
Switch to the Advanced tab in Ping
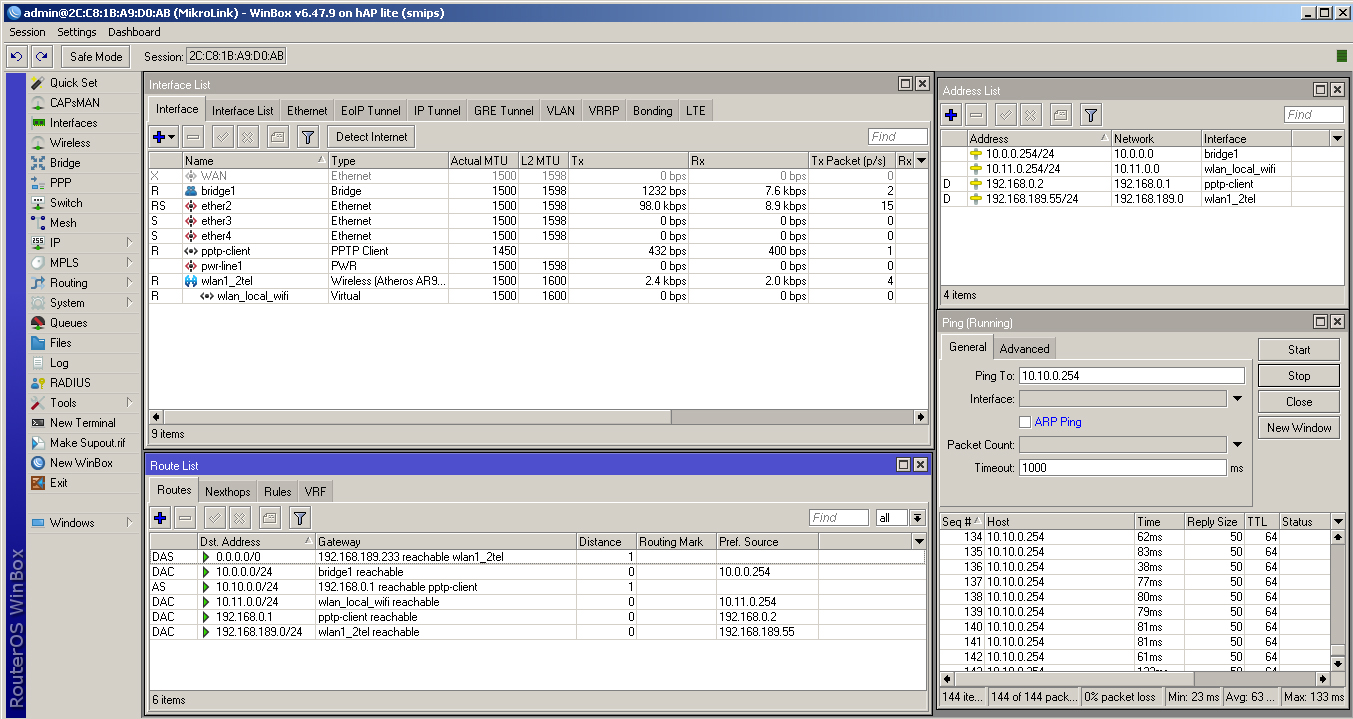[x=1025, y=349]
